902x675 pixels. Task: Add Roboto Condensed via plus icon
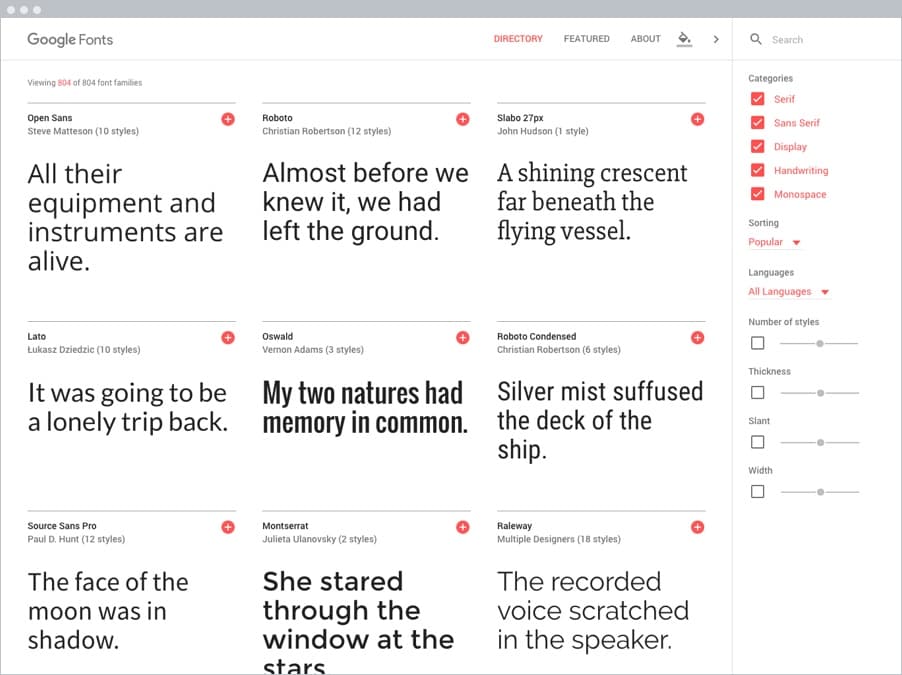click(697, 338)
